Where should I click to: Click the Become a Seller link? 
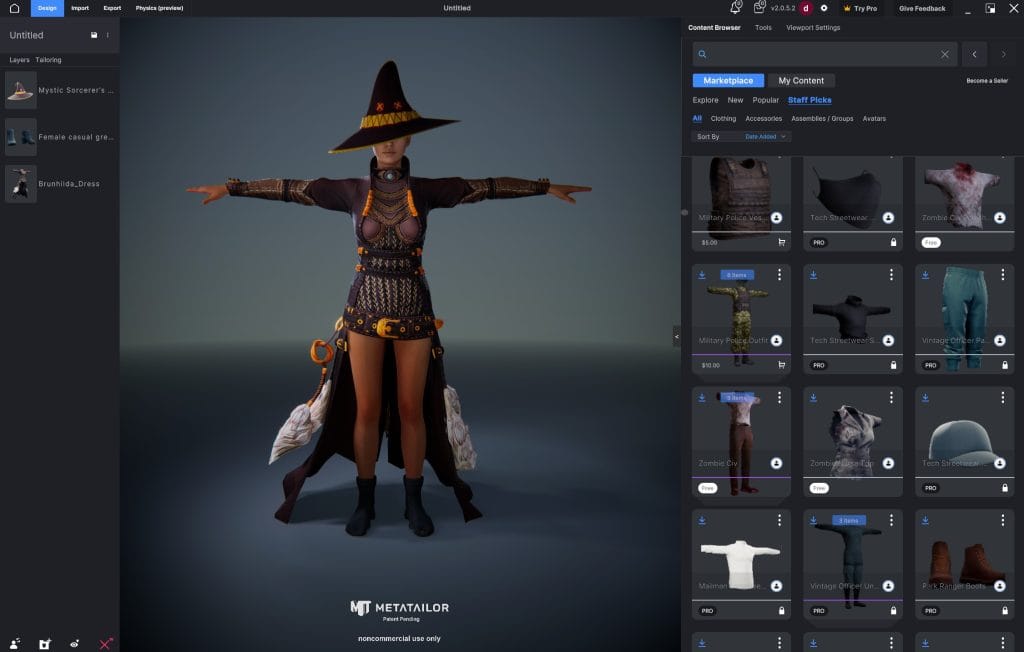[986, 80]
